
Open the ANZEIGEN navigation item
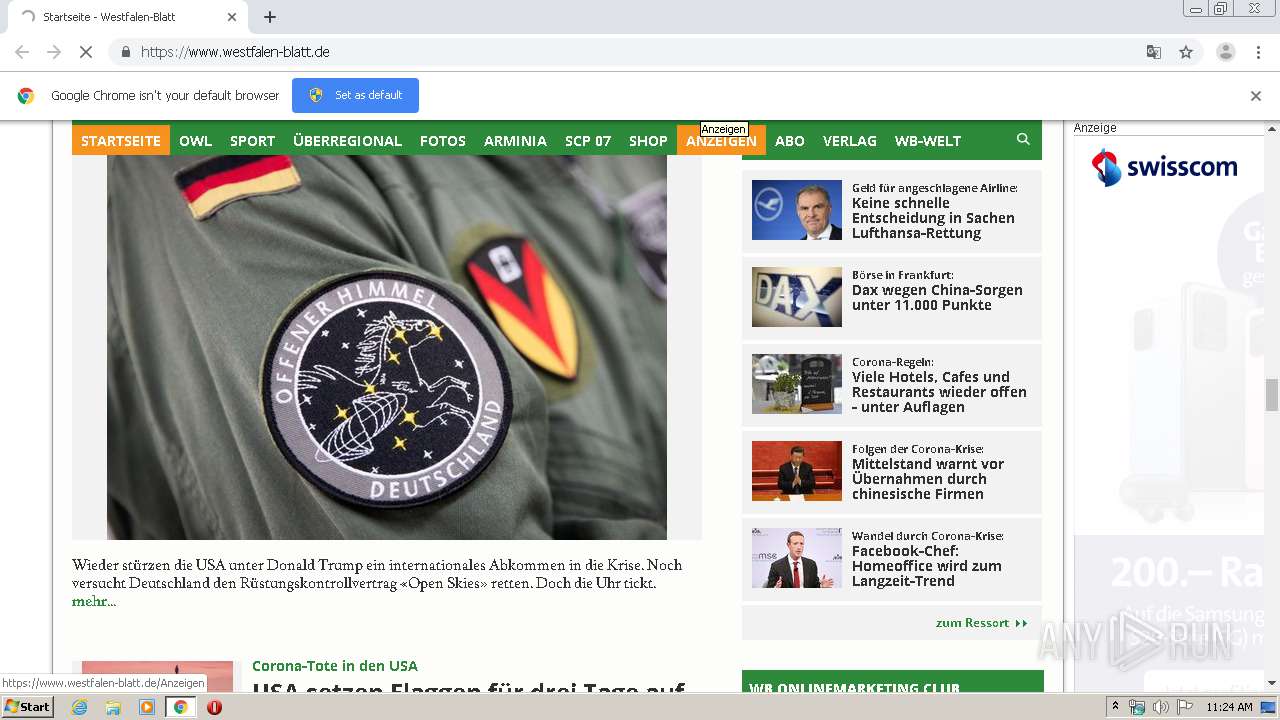click(x=721, y=141)
